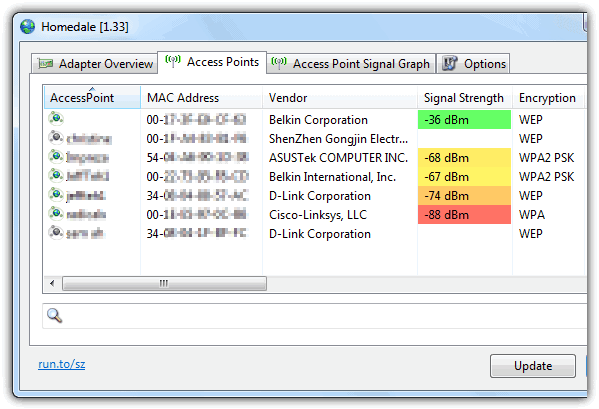The width and height of the screenshot is (599, 409).
Task: Click D-Link Corporation in the last row
Action: click(x=320, y=234)
